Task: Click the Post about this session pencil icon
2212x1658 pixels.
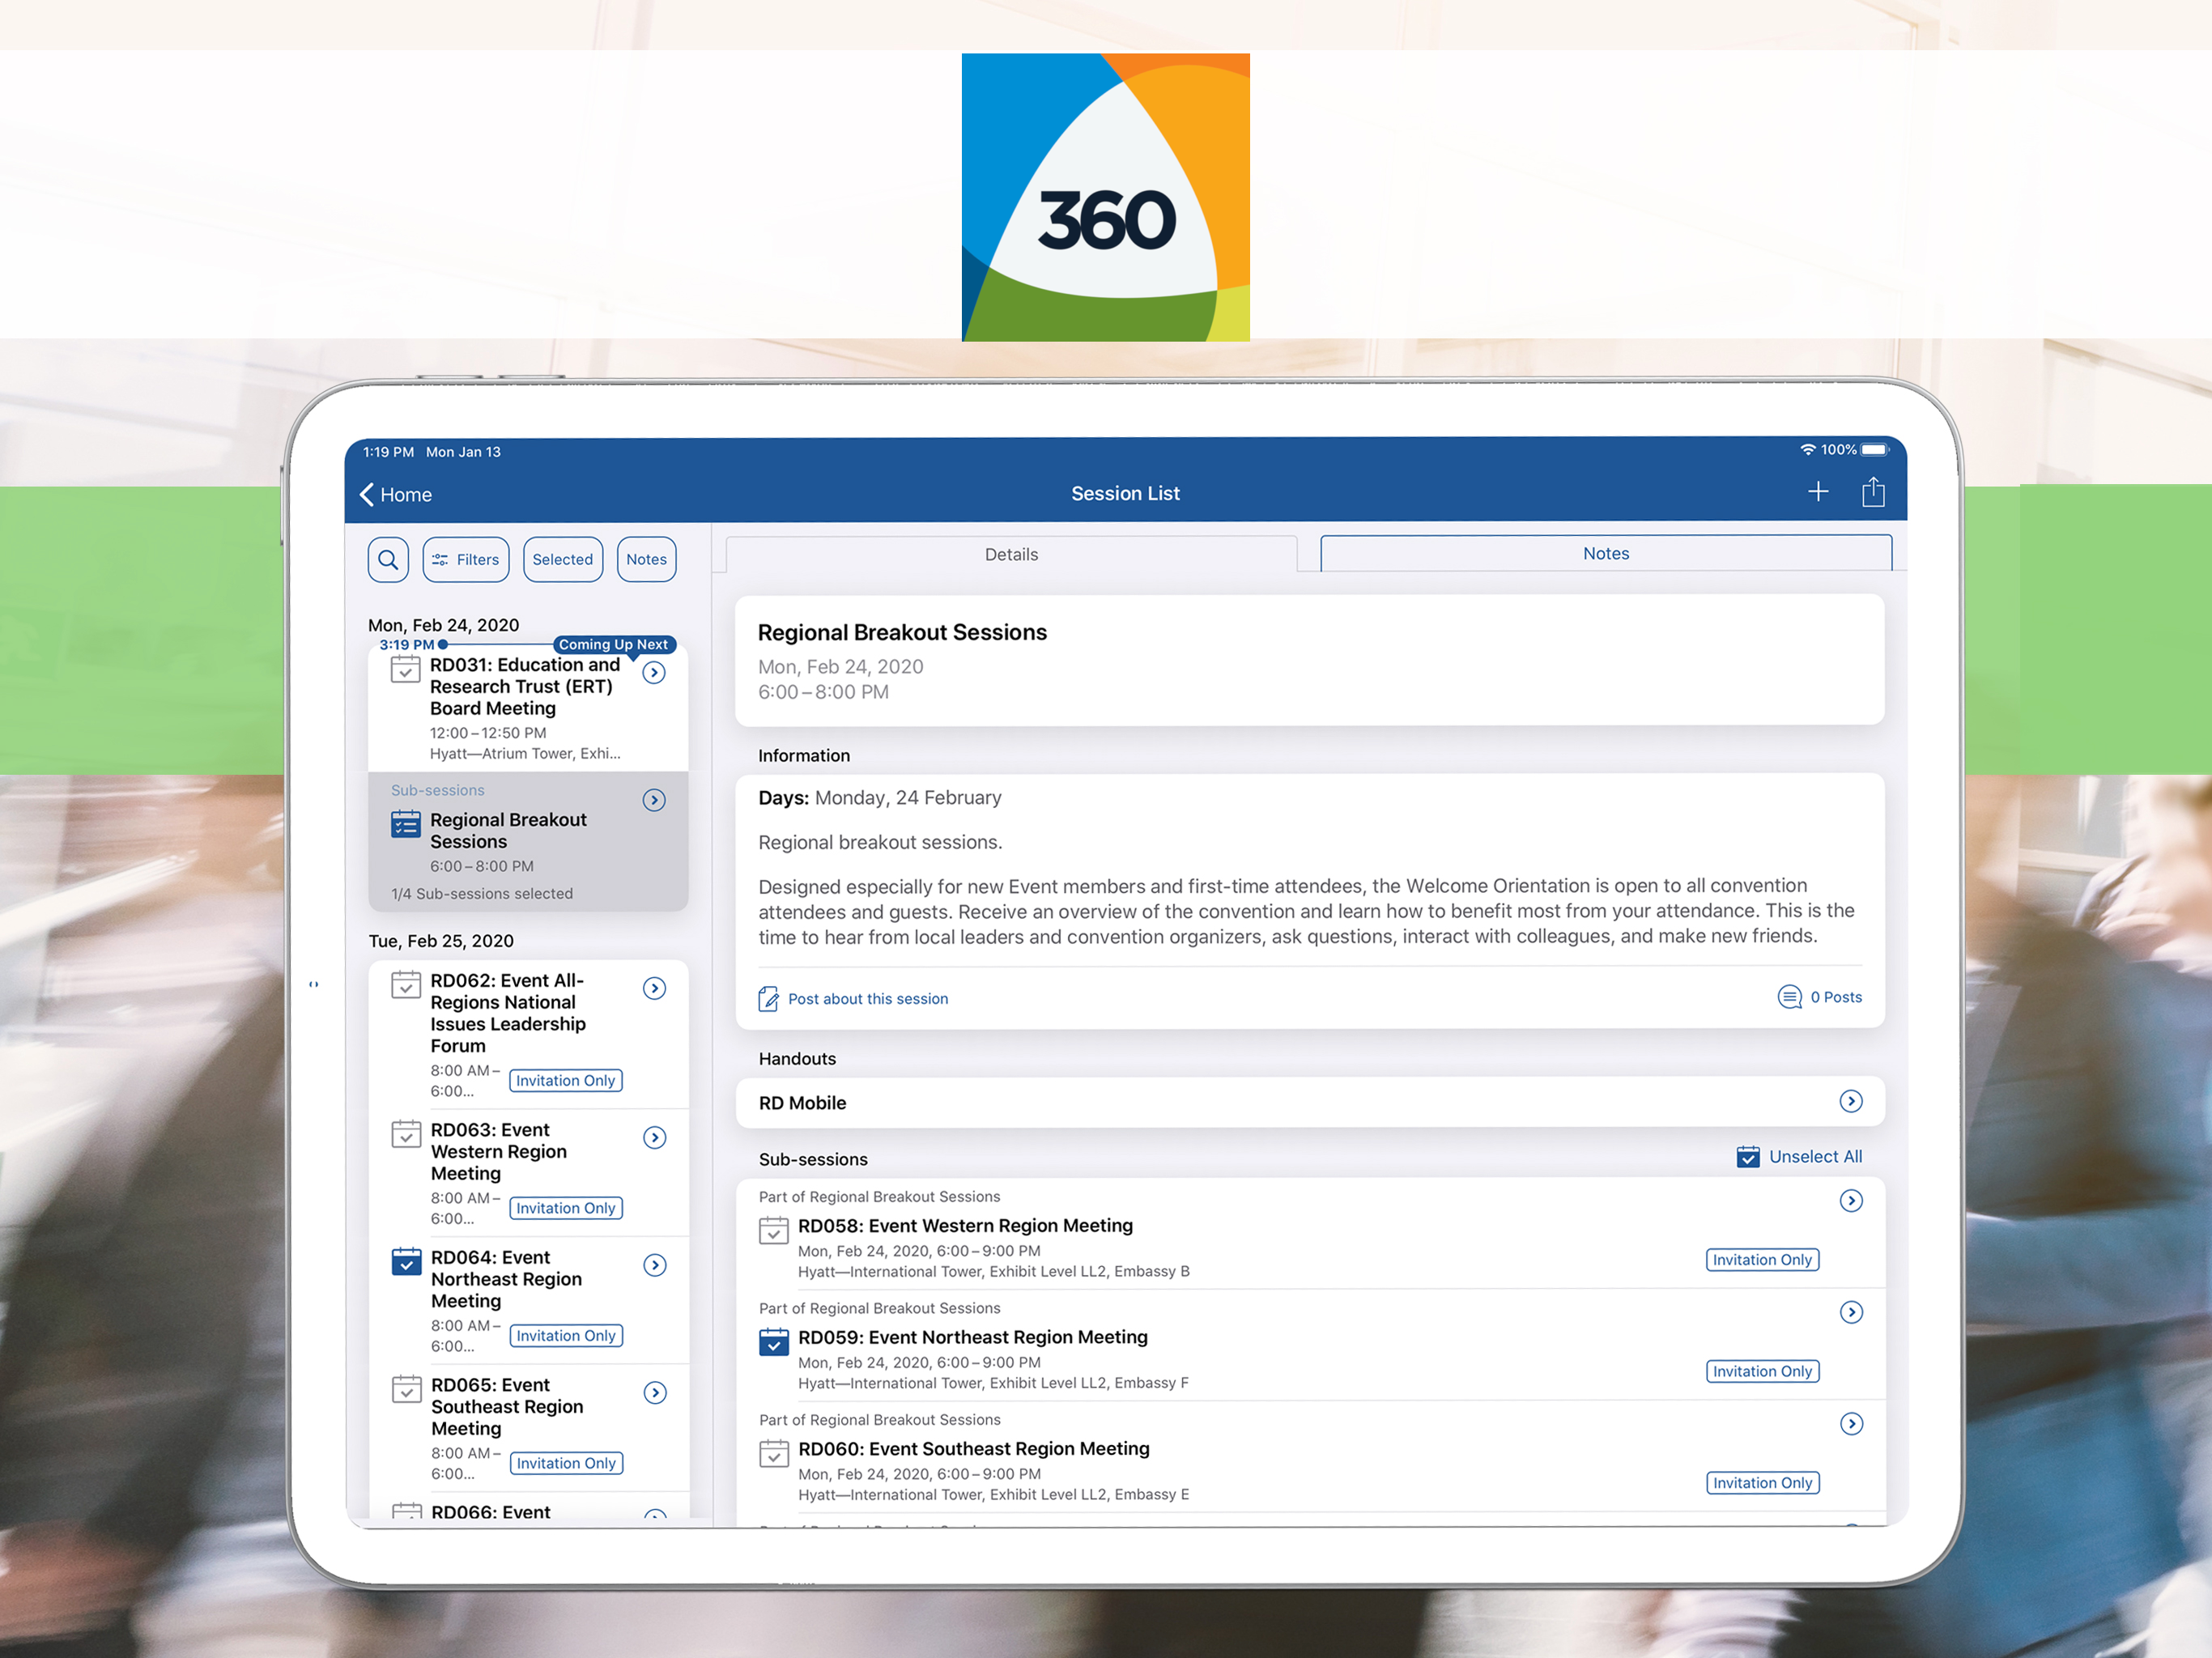Action: point(768,999)
